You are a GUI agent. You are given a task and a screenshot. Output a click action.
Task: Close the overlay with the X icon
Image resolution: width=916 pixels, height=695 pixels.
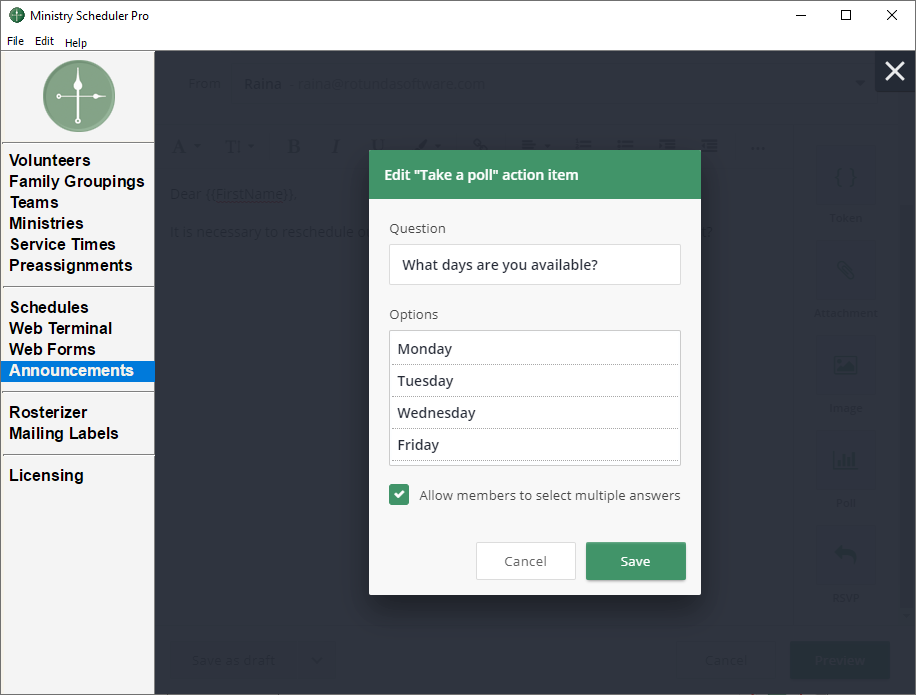click(x=894, y=72)
